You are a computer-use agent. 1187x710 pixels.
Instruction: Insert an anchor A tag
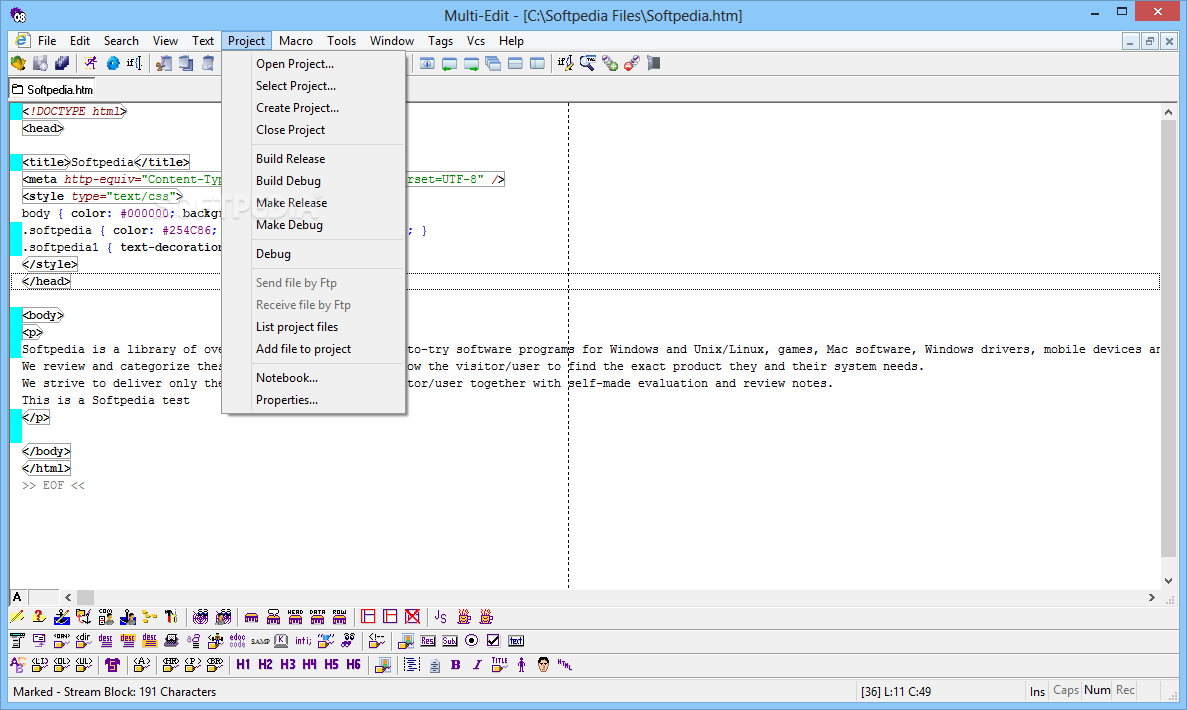(142, 665)
